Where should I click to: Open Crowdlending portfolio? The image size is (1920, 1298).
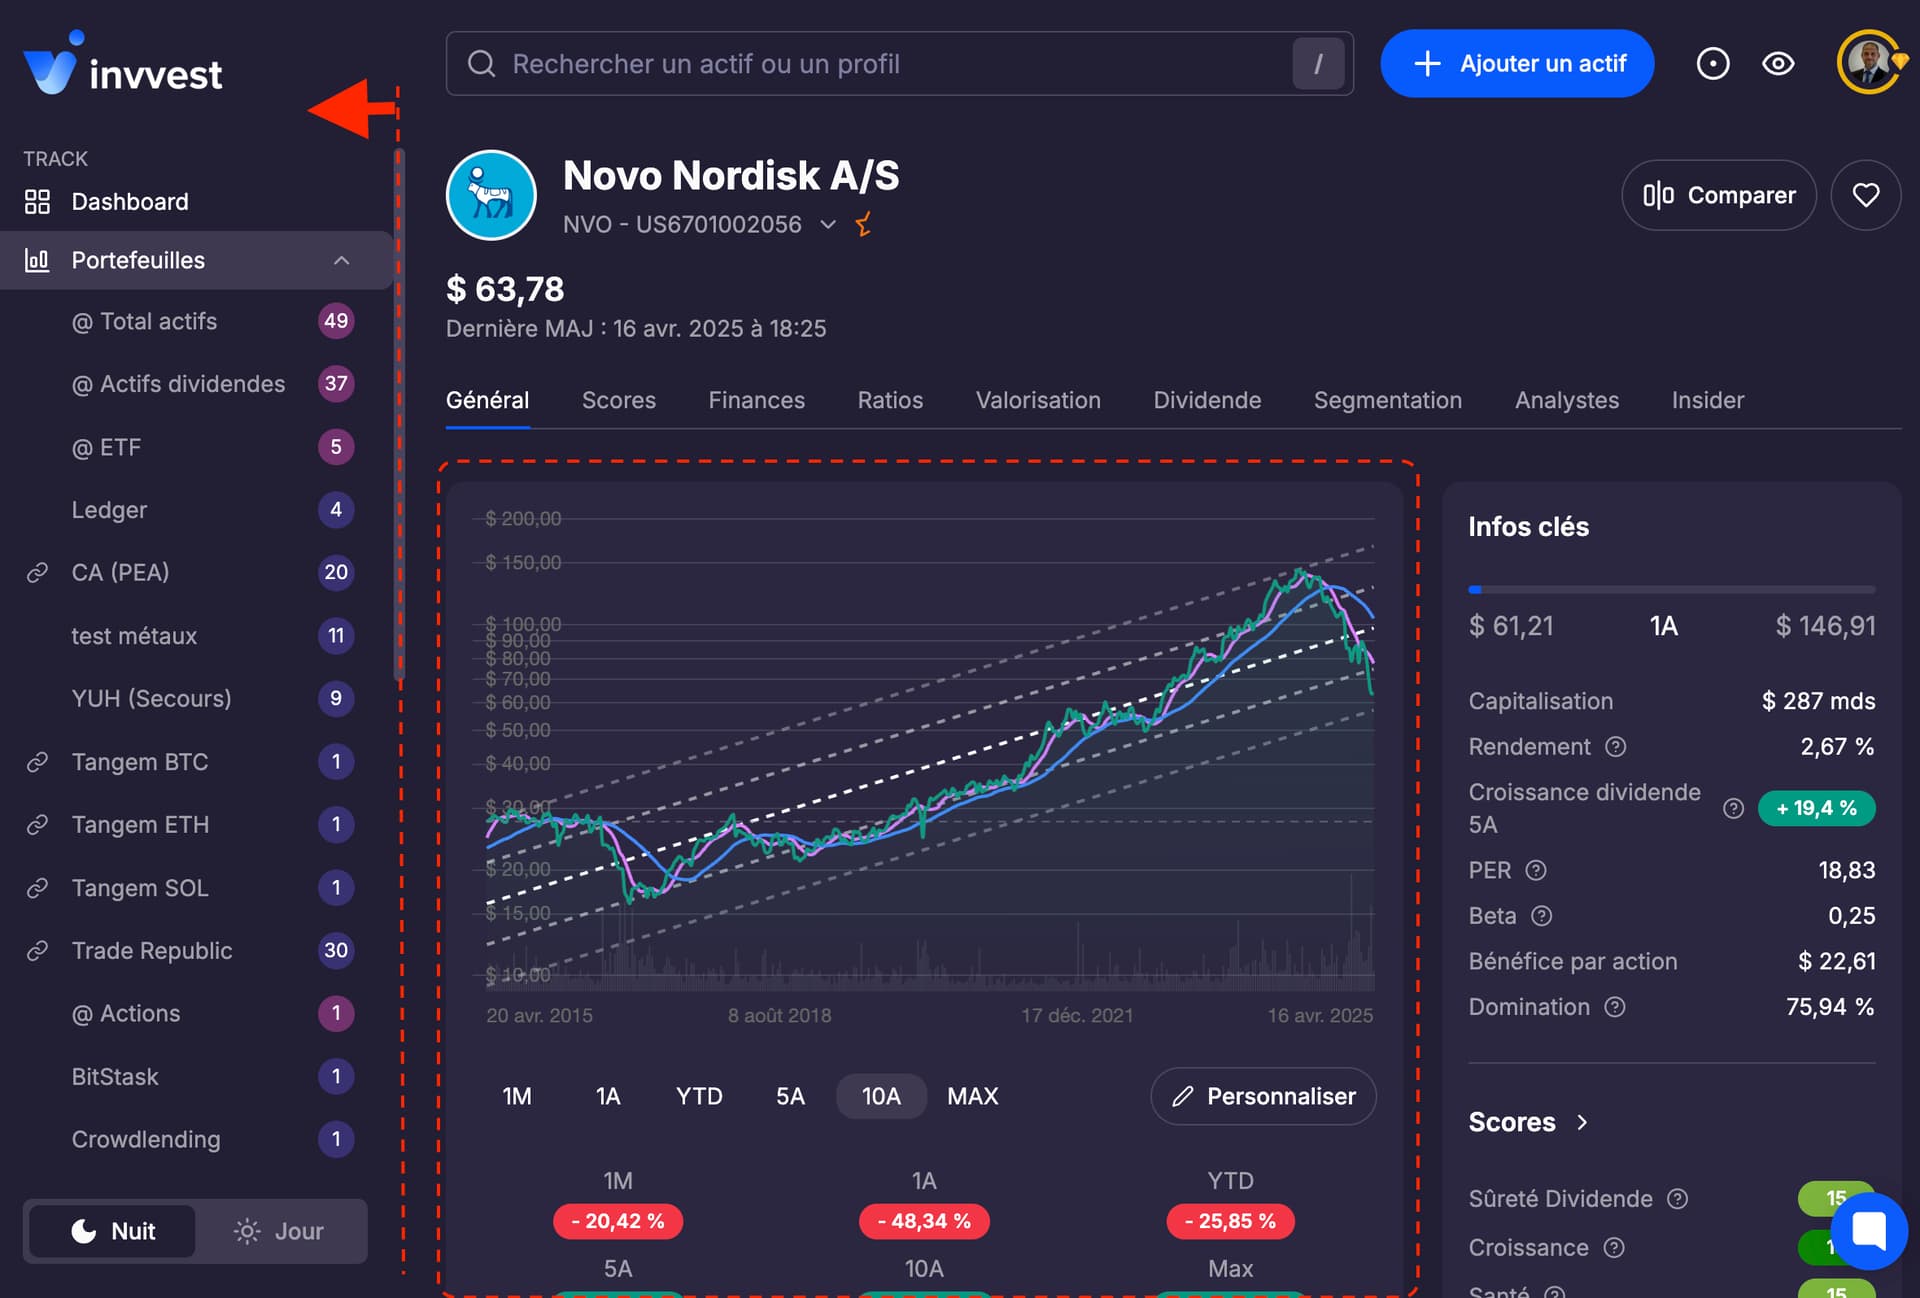tap(196, 1139)
